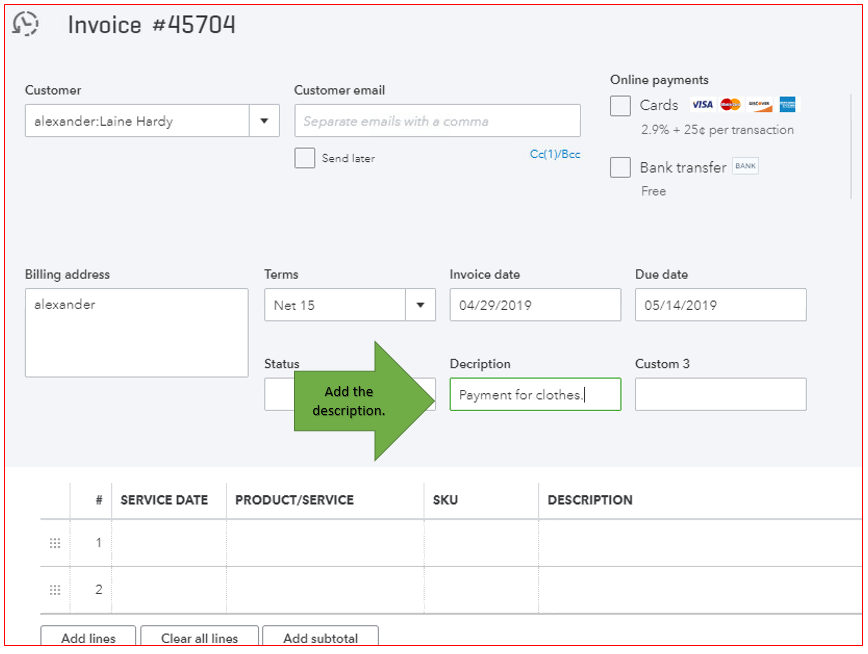The width and height of the screenshot is (868, 654).
Task: Click the Clear all lines button
Action: click(199, 637)
